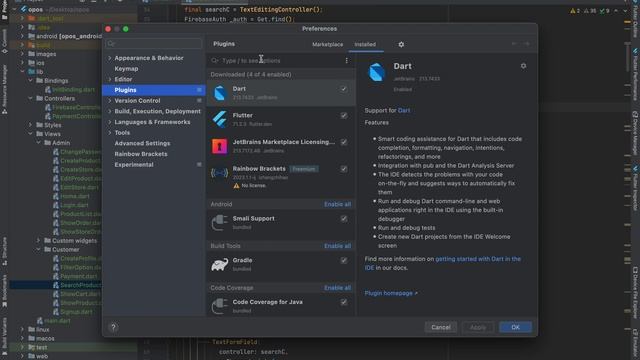Open the Plugin homepage link
The image size is (640, 360).
tap(391, 293)
